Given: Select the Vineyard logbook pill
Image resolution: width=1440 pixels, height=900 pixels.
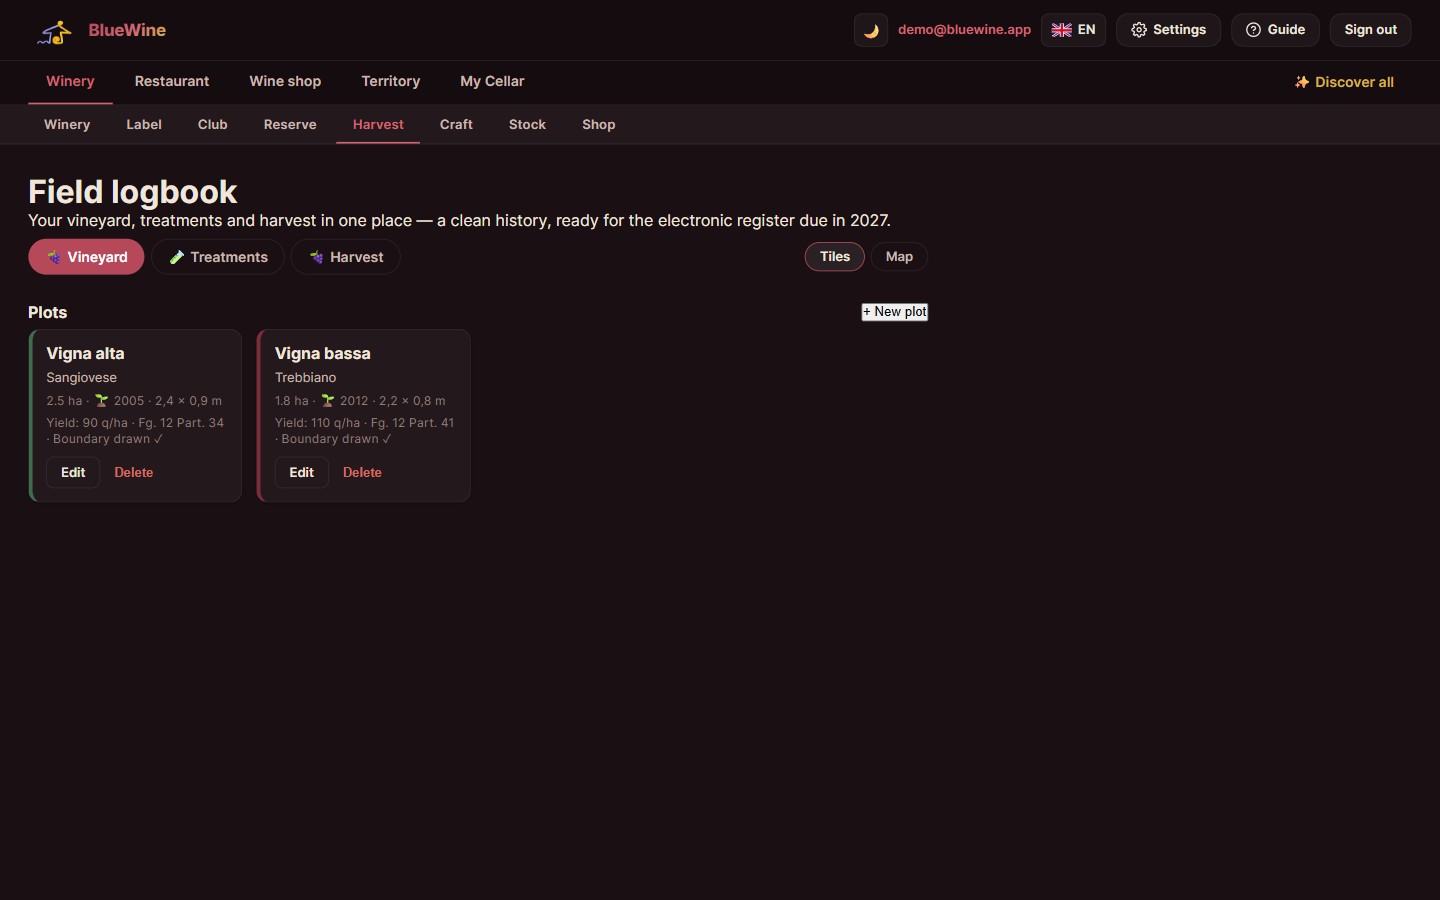Looking at the screenshot, I should [x=86, y=257].
